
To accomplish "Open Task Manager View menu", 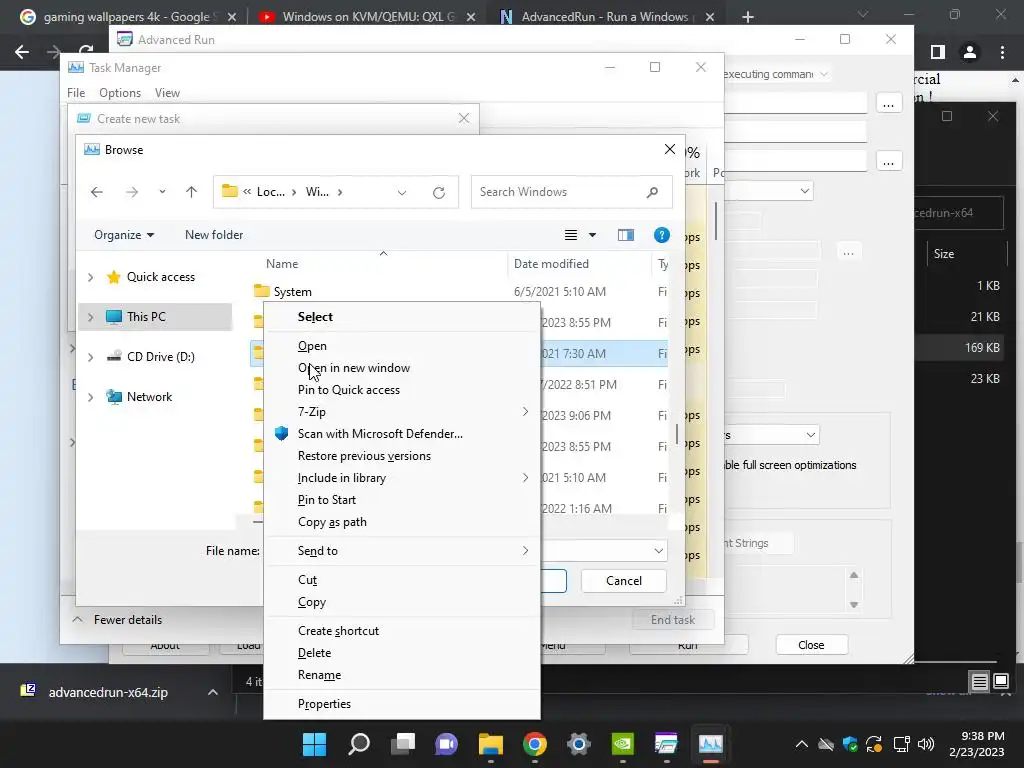I will (x=167, y=93).
